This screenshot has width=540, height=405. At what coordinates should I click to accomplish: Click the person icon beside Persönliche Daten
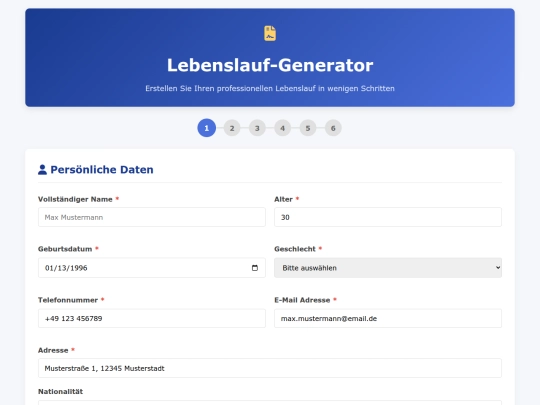tap(42, 169)
